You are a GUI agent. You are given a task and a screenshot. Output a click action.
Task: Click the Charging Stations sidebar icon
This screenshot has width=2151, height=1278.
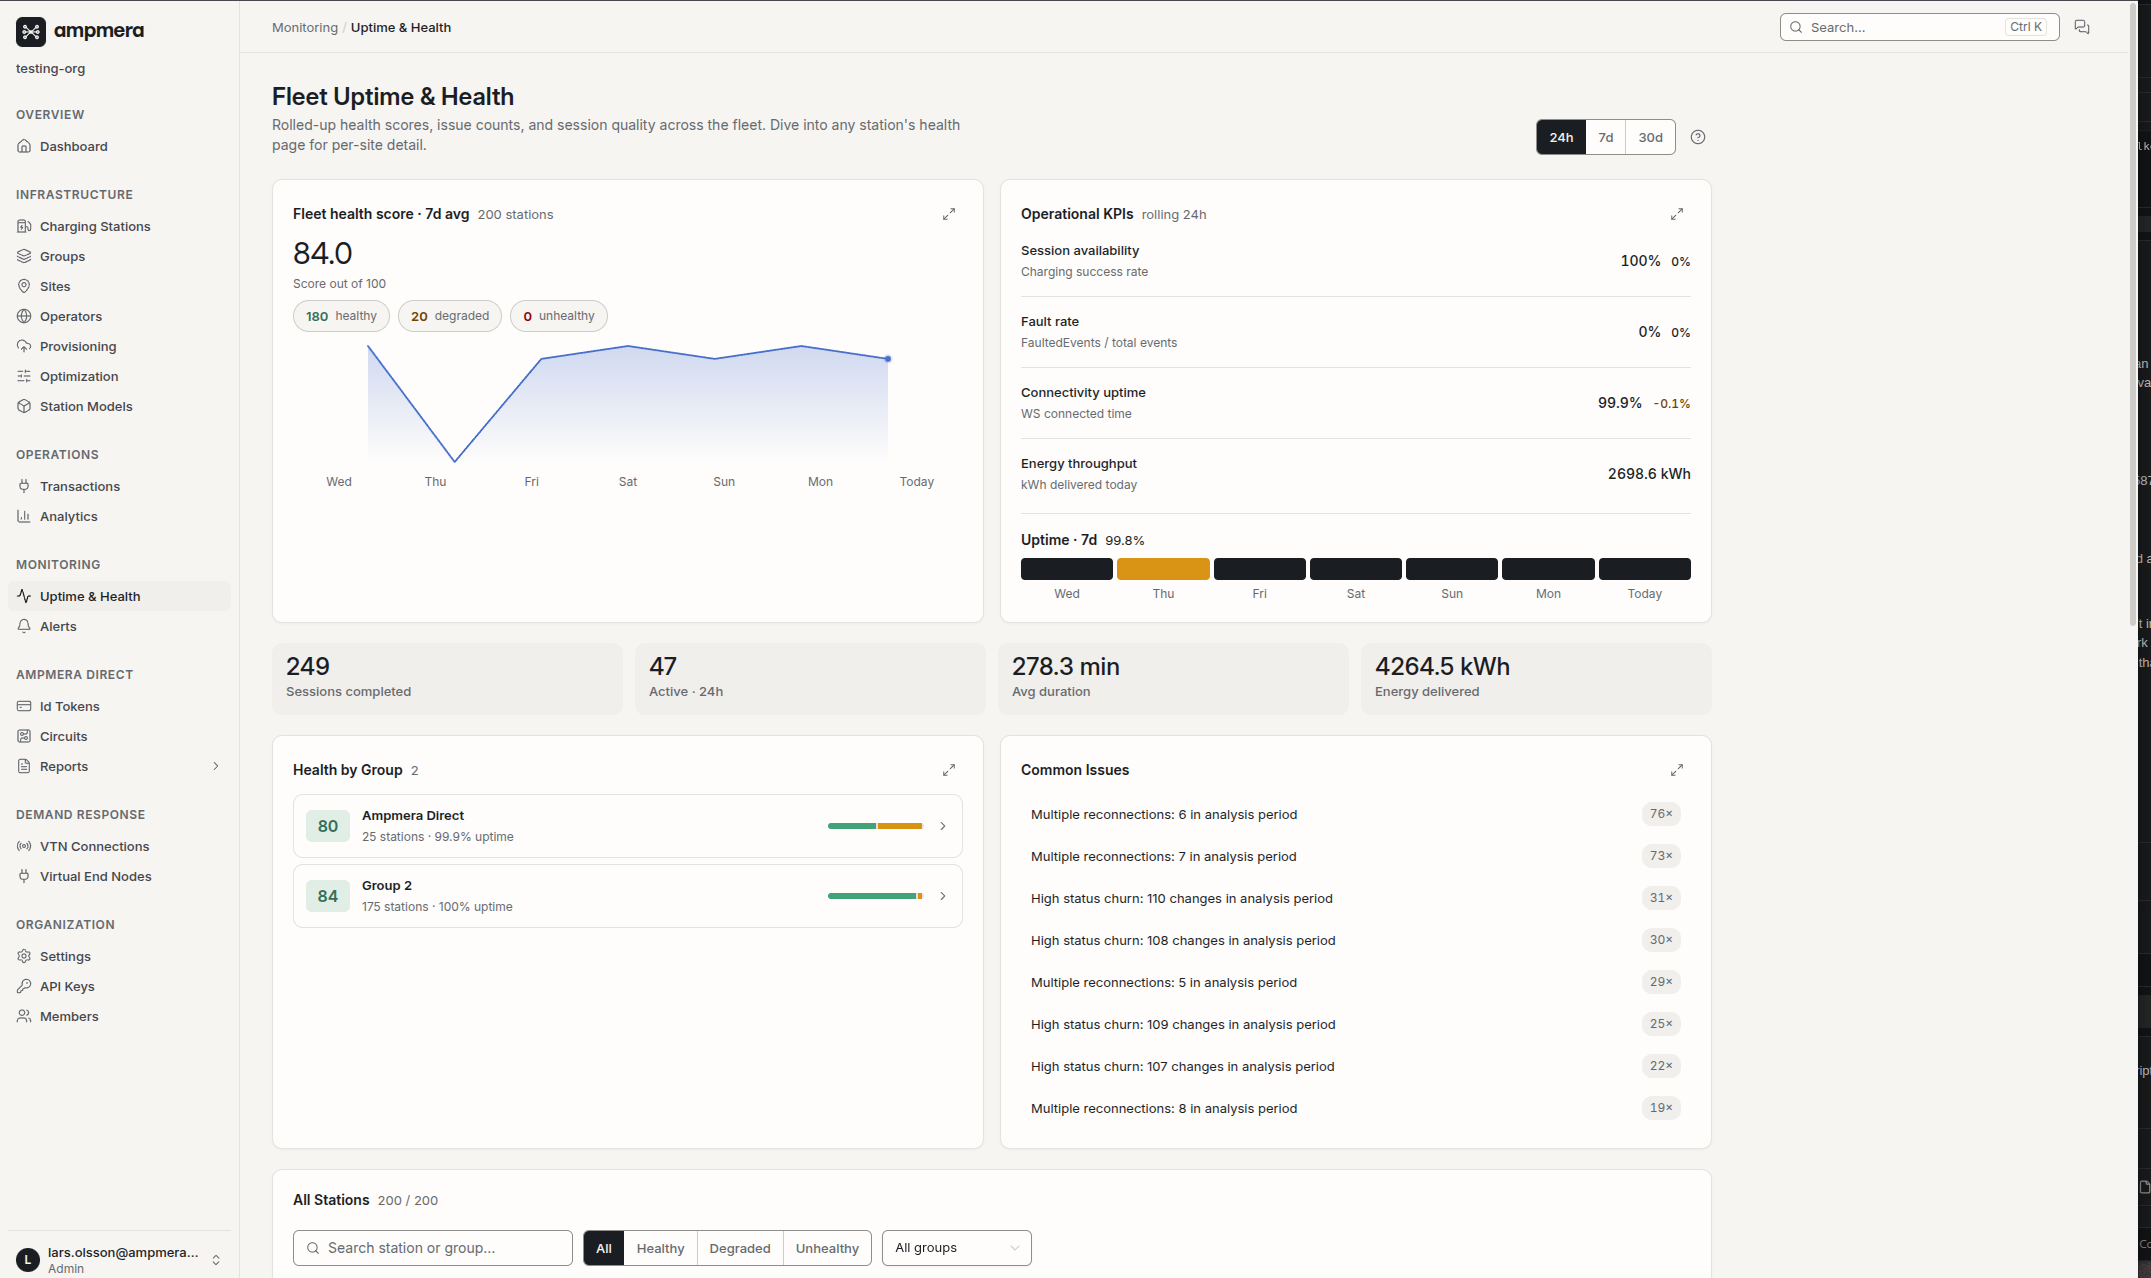[x=24, y=226]
